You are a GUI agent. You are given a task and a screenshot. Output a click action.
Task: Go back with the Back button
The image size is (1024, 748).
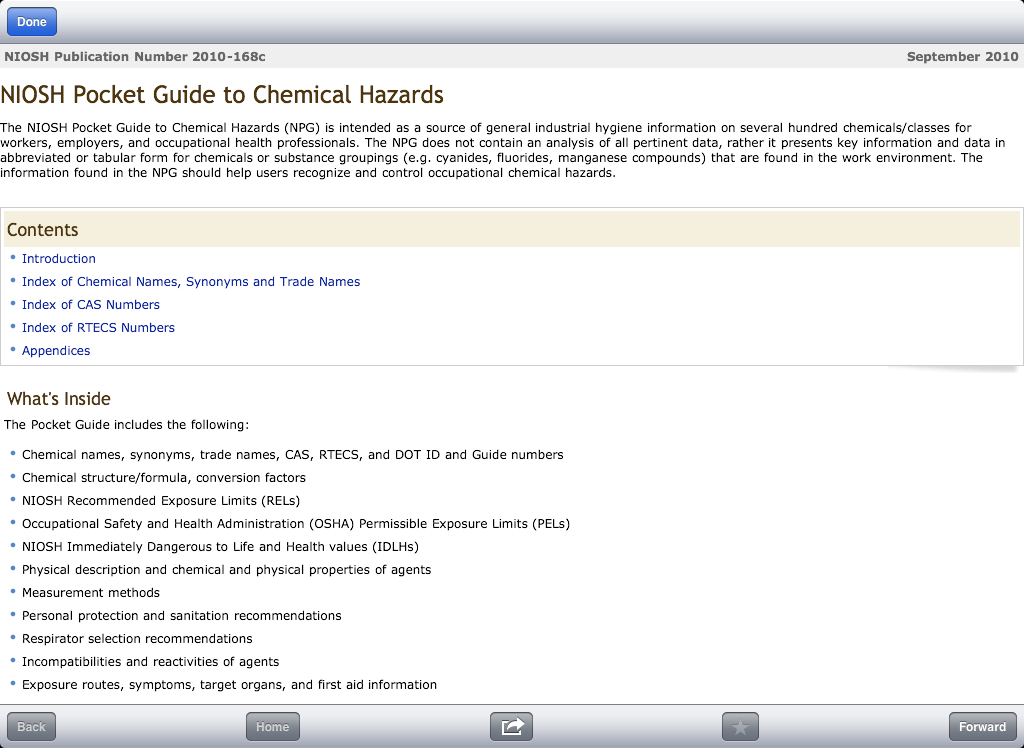[32, 727]
